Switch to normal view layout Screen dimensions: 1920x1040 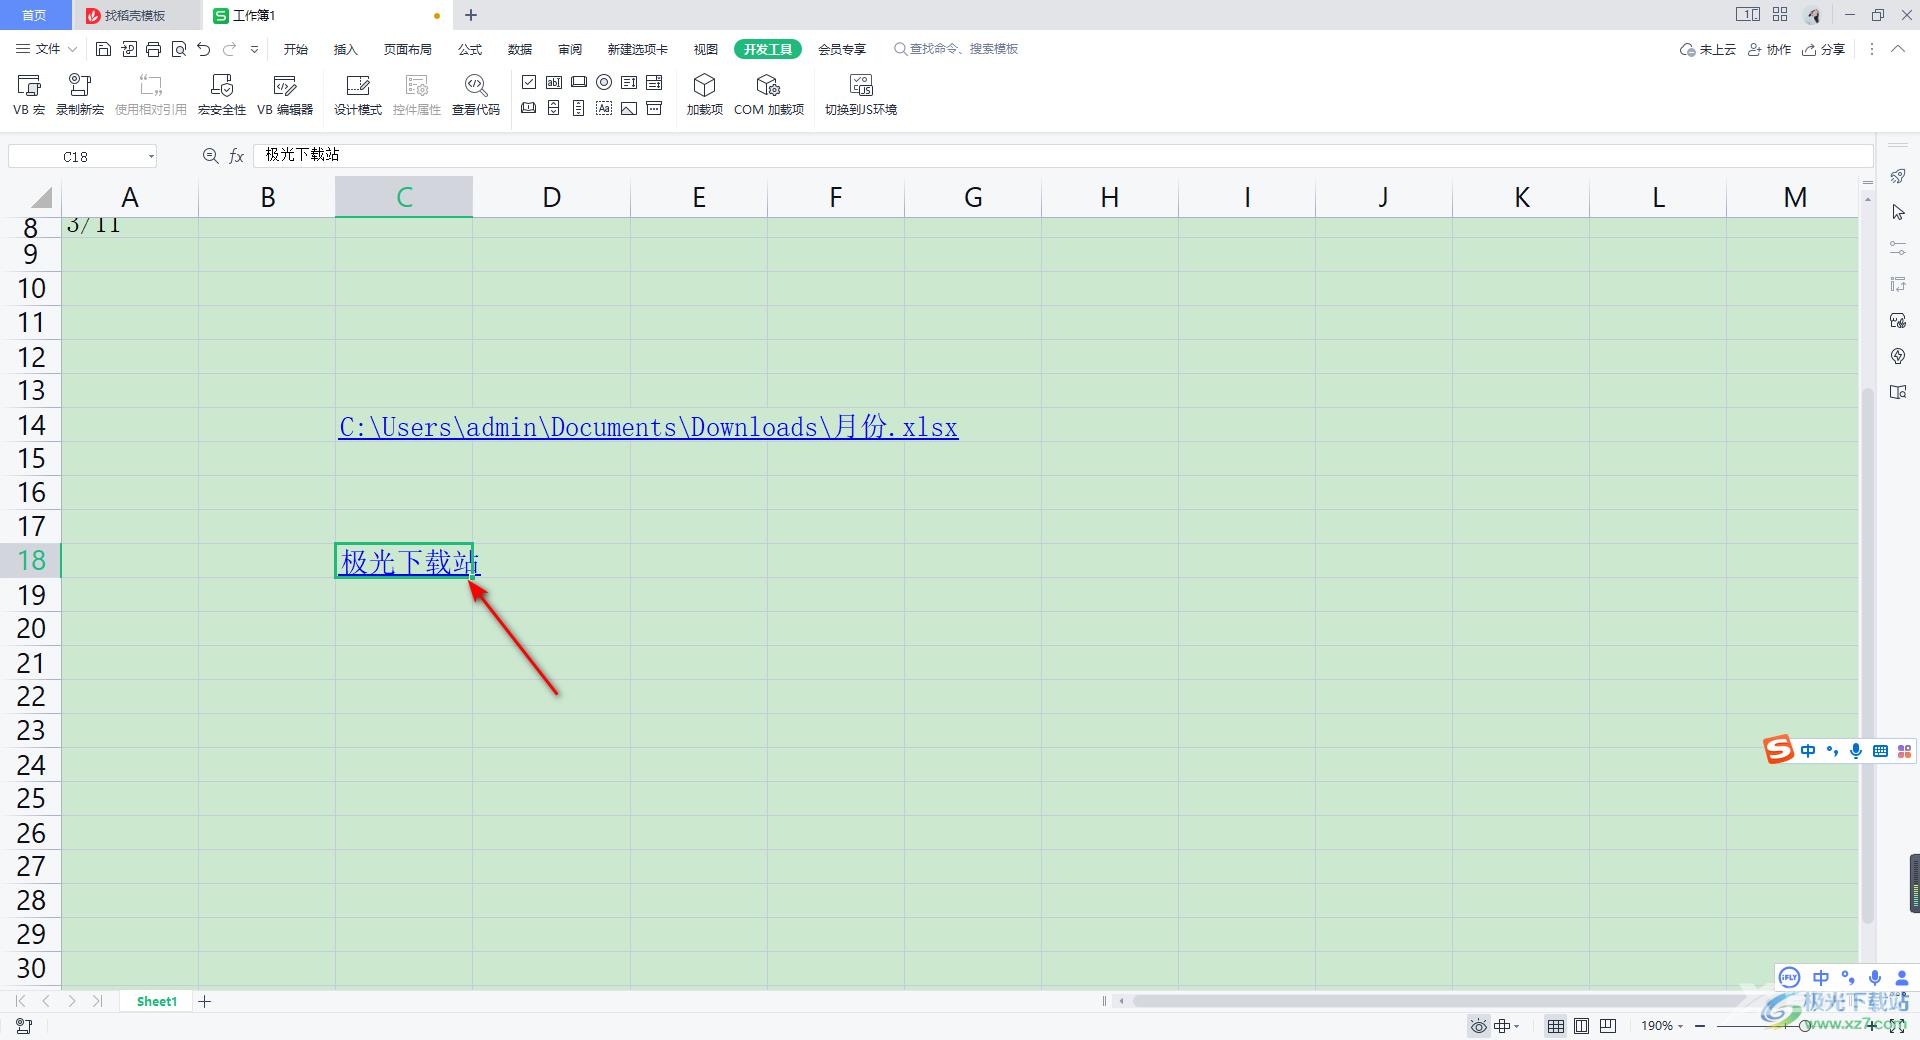(1556, 1026)
